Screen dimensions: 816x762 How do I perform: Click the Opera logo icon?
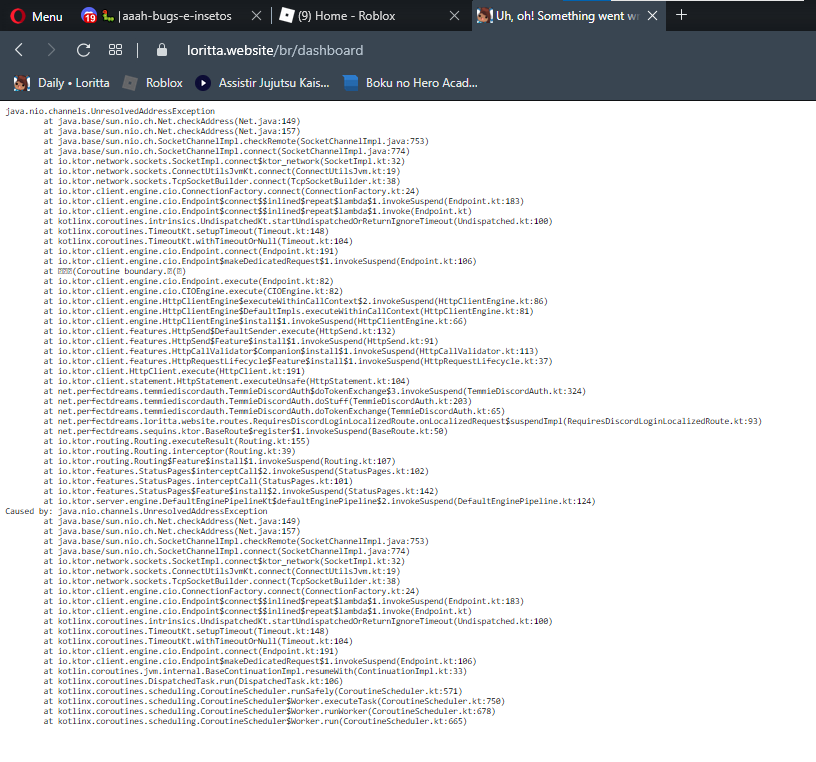pos(19,16)
